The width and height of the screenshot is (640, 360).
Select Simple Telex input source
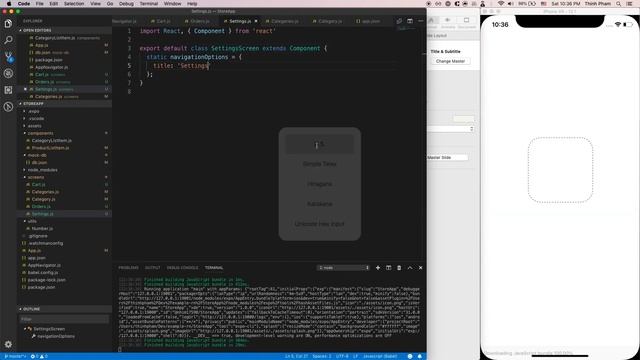(320, 164)
